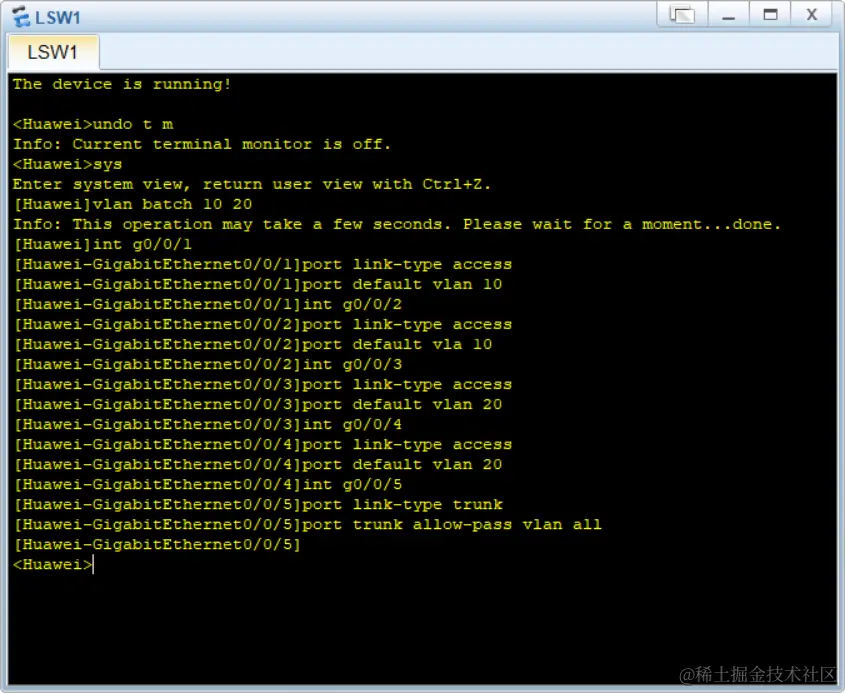
Task: Click GigabitEthernet0/0/3 'port default vlan 20' line
Action: tap(258, 404)
